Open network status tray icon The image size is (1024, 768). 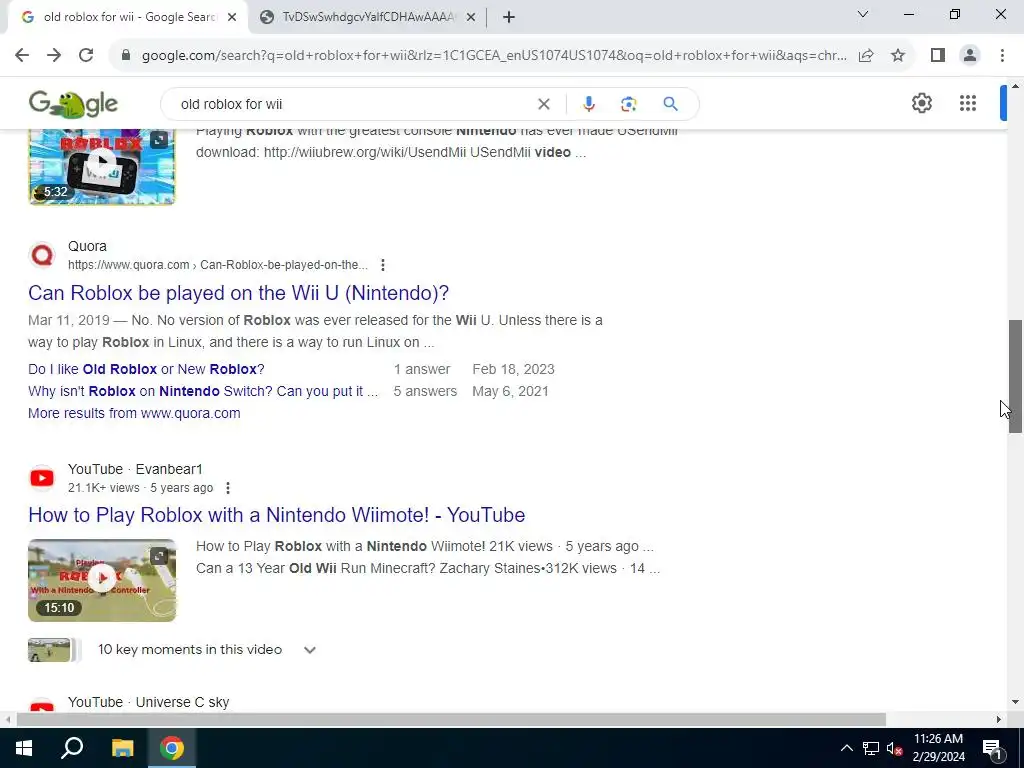871,748
